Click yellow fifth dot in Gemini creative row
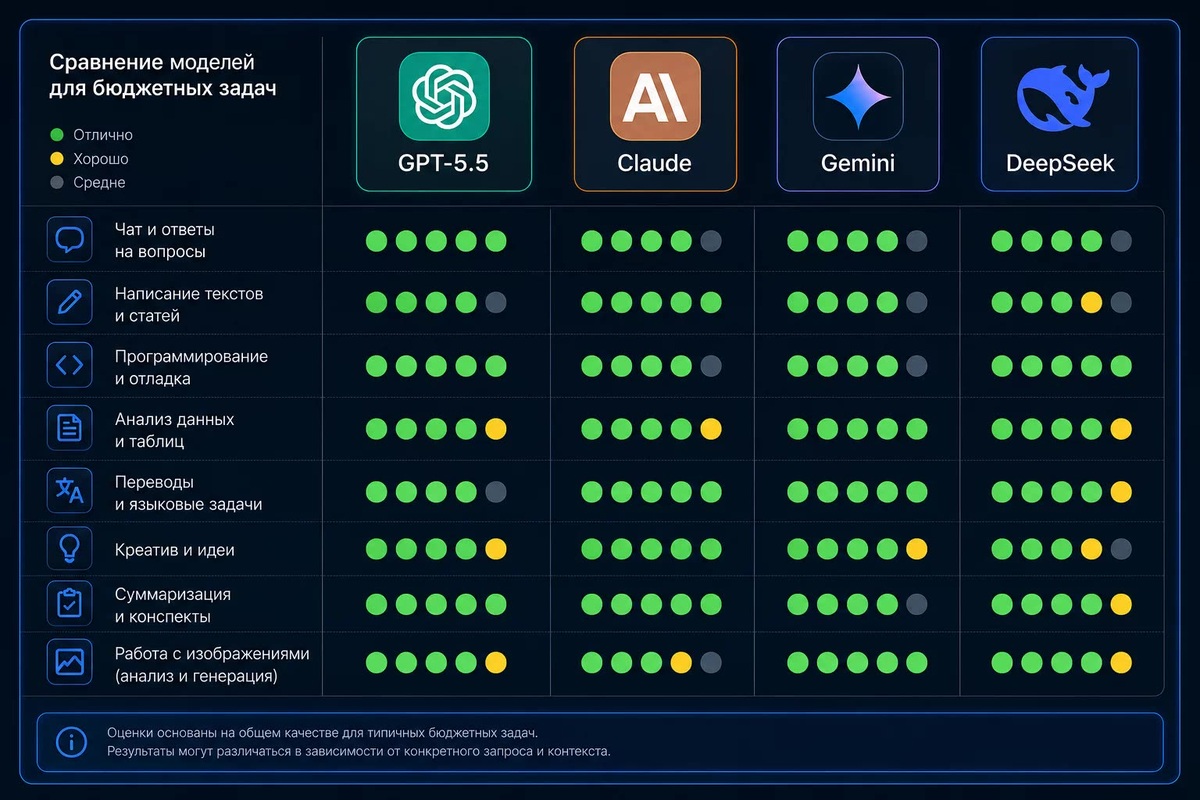Screen dimensions: 1200x800 [x=916, y=549]
